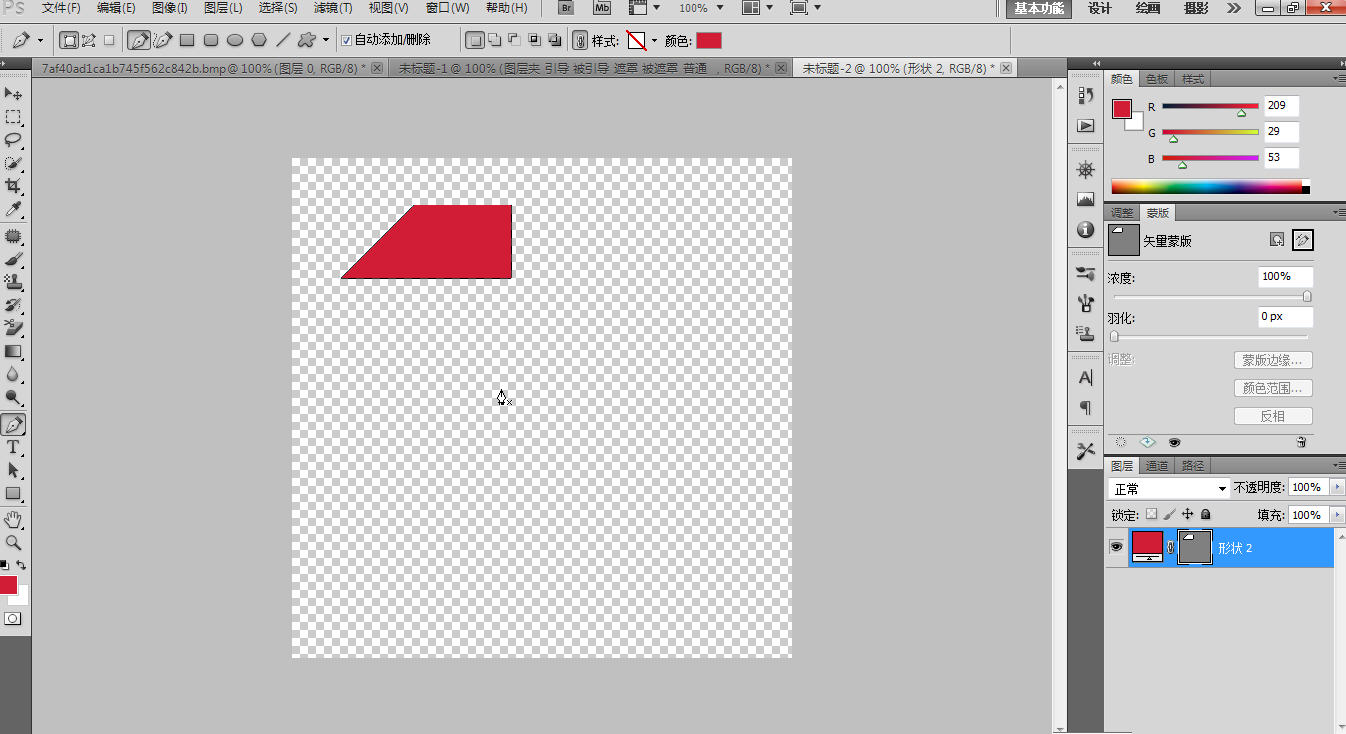
Task: Open the 滤镜(T) menu
Action: tap(333, 8)
